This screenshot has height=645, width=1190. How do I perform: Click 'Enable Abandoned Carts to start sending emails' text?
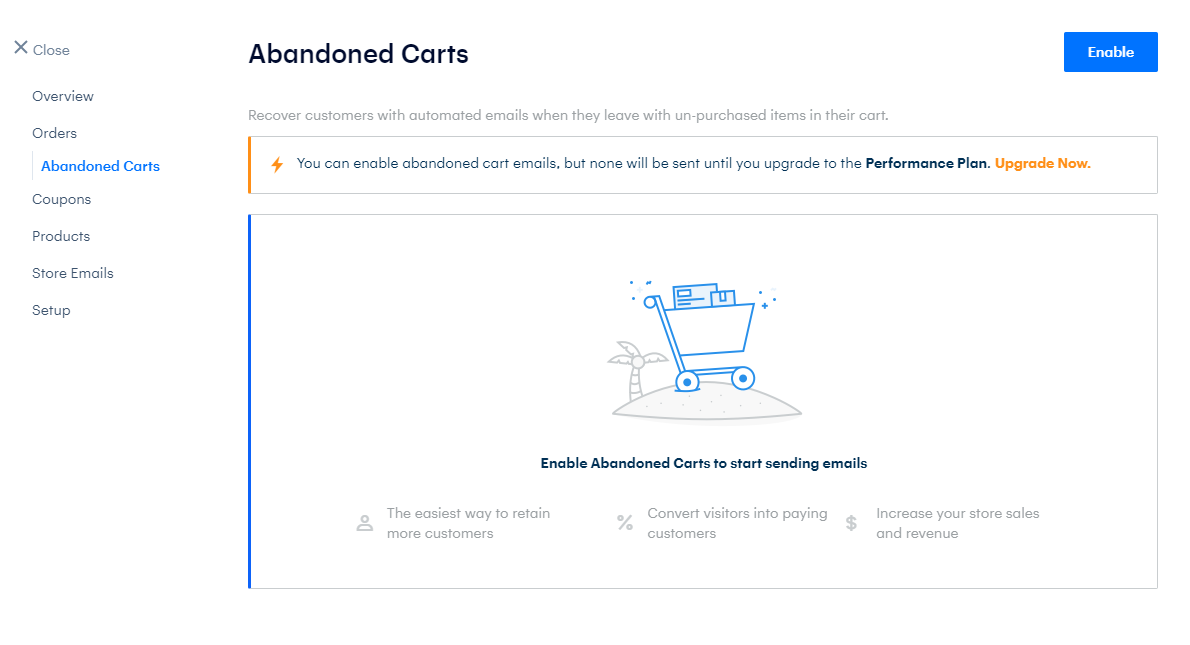704,463
